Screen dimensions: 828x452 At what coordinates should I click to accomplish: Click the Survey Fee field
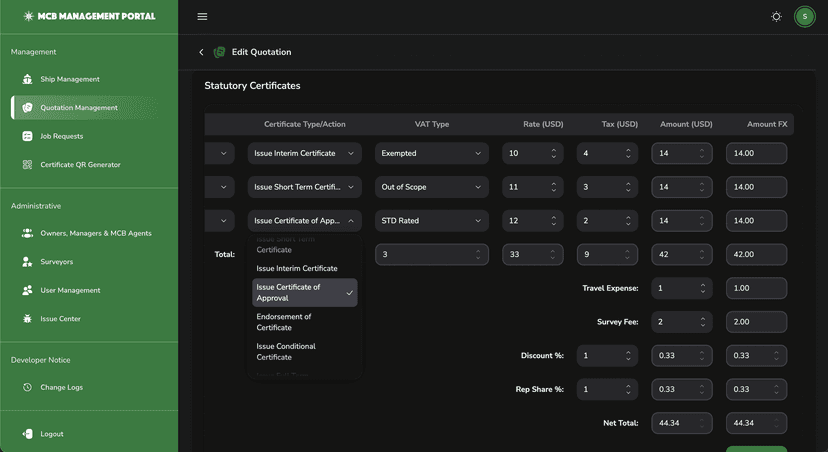[x=682, y=322]
